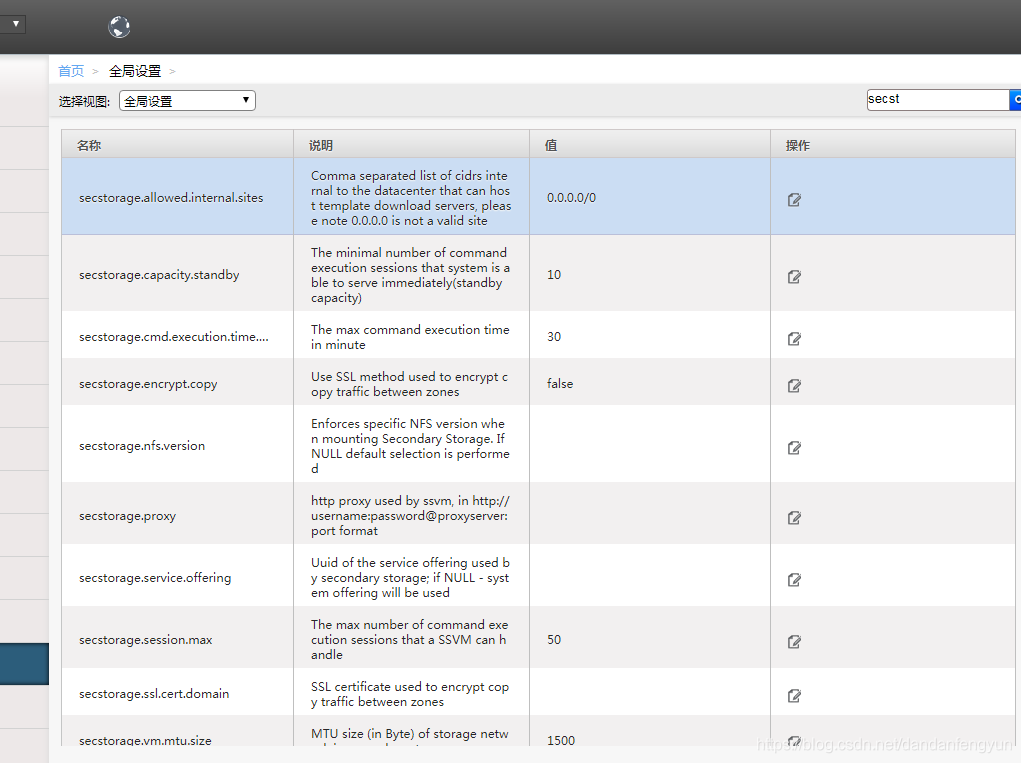Select the secstorage.session.max name cell

pos(146,640)
